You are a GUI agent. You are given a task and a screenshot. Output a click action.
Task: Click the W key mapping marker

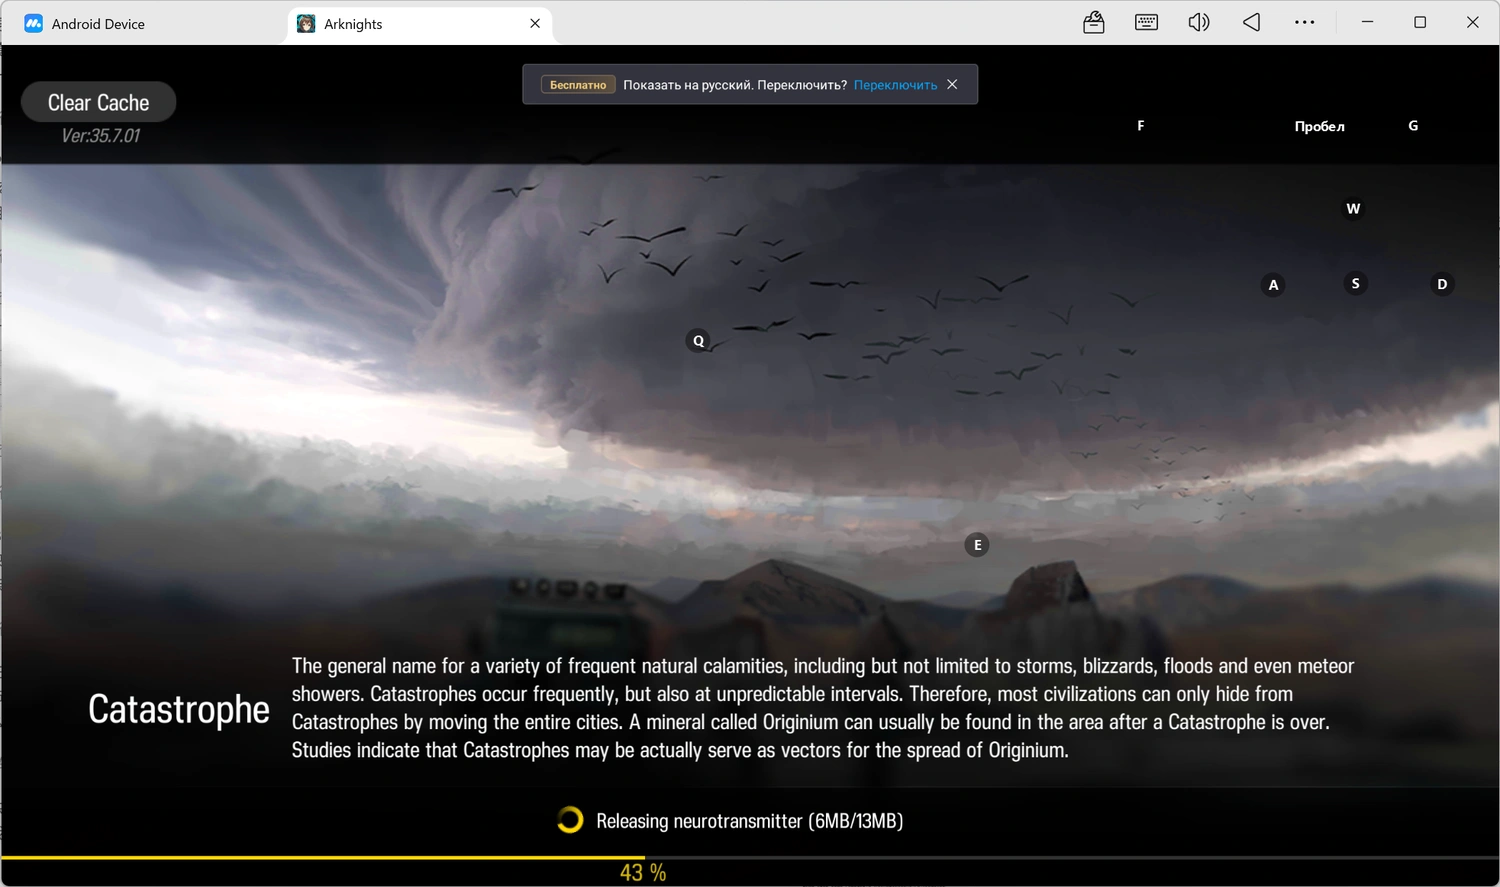1353,209
